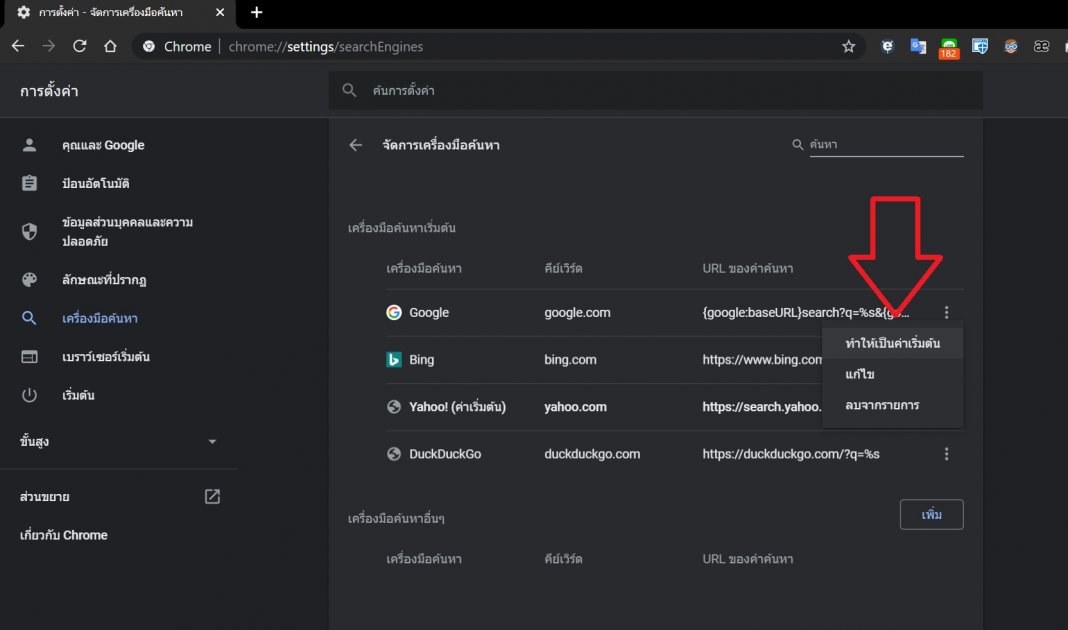Viewport: 1068px width, 630px height.
Task: Click the browser back arrow
Action: point(18,46)
